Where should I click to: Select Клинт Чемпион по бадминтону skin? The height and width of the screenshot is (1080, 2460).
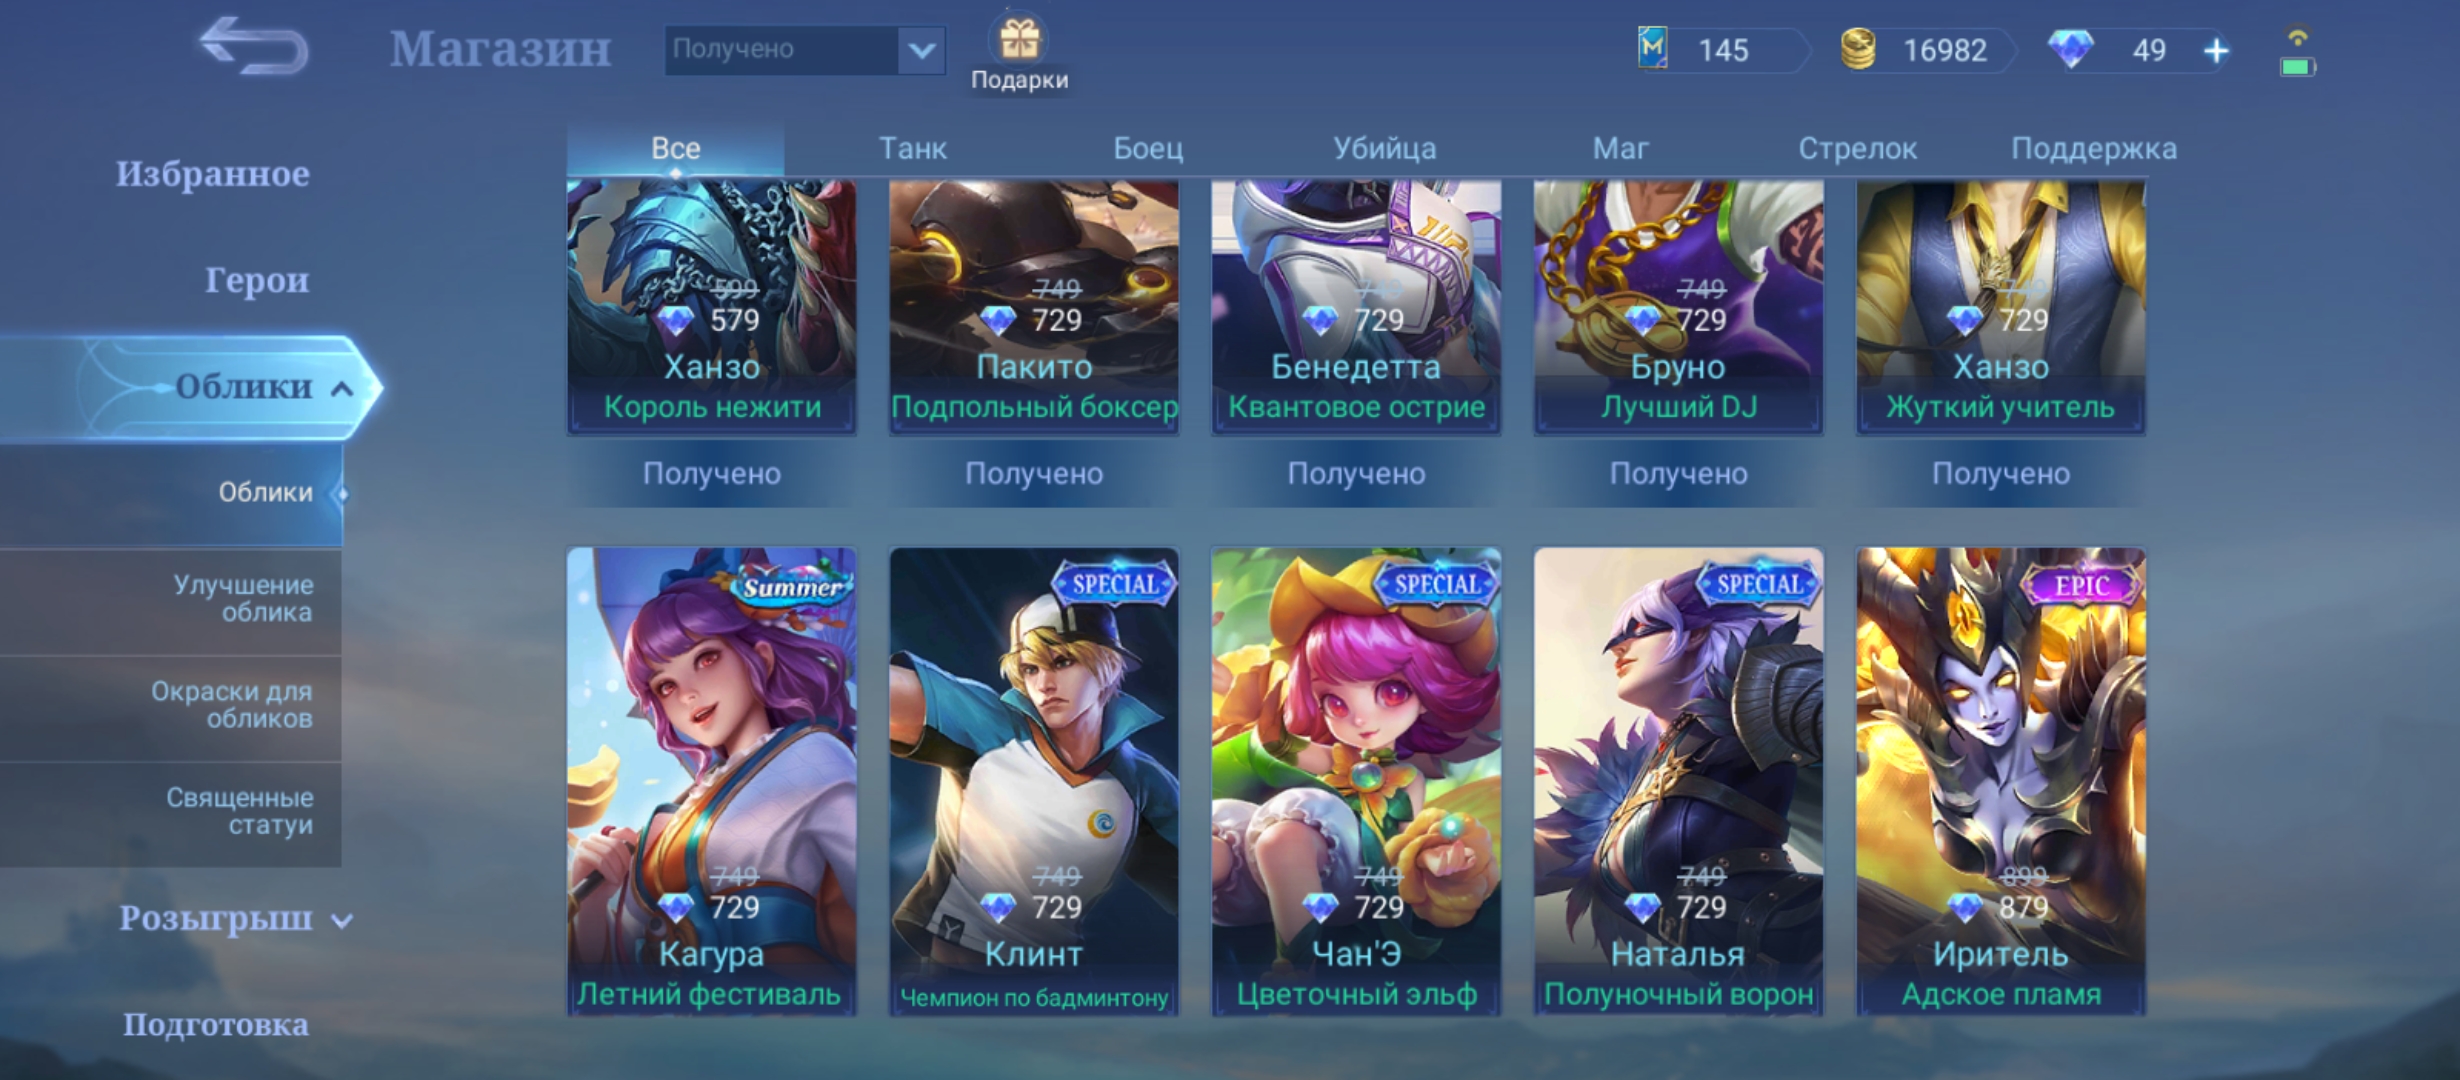[x=1034, y=781]
